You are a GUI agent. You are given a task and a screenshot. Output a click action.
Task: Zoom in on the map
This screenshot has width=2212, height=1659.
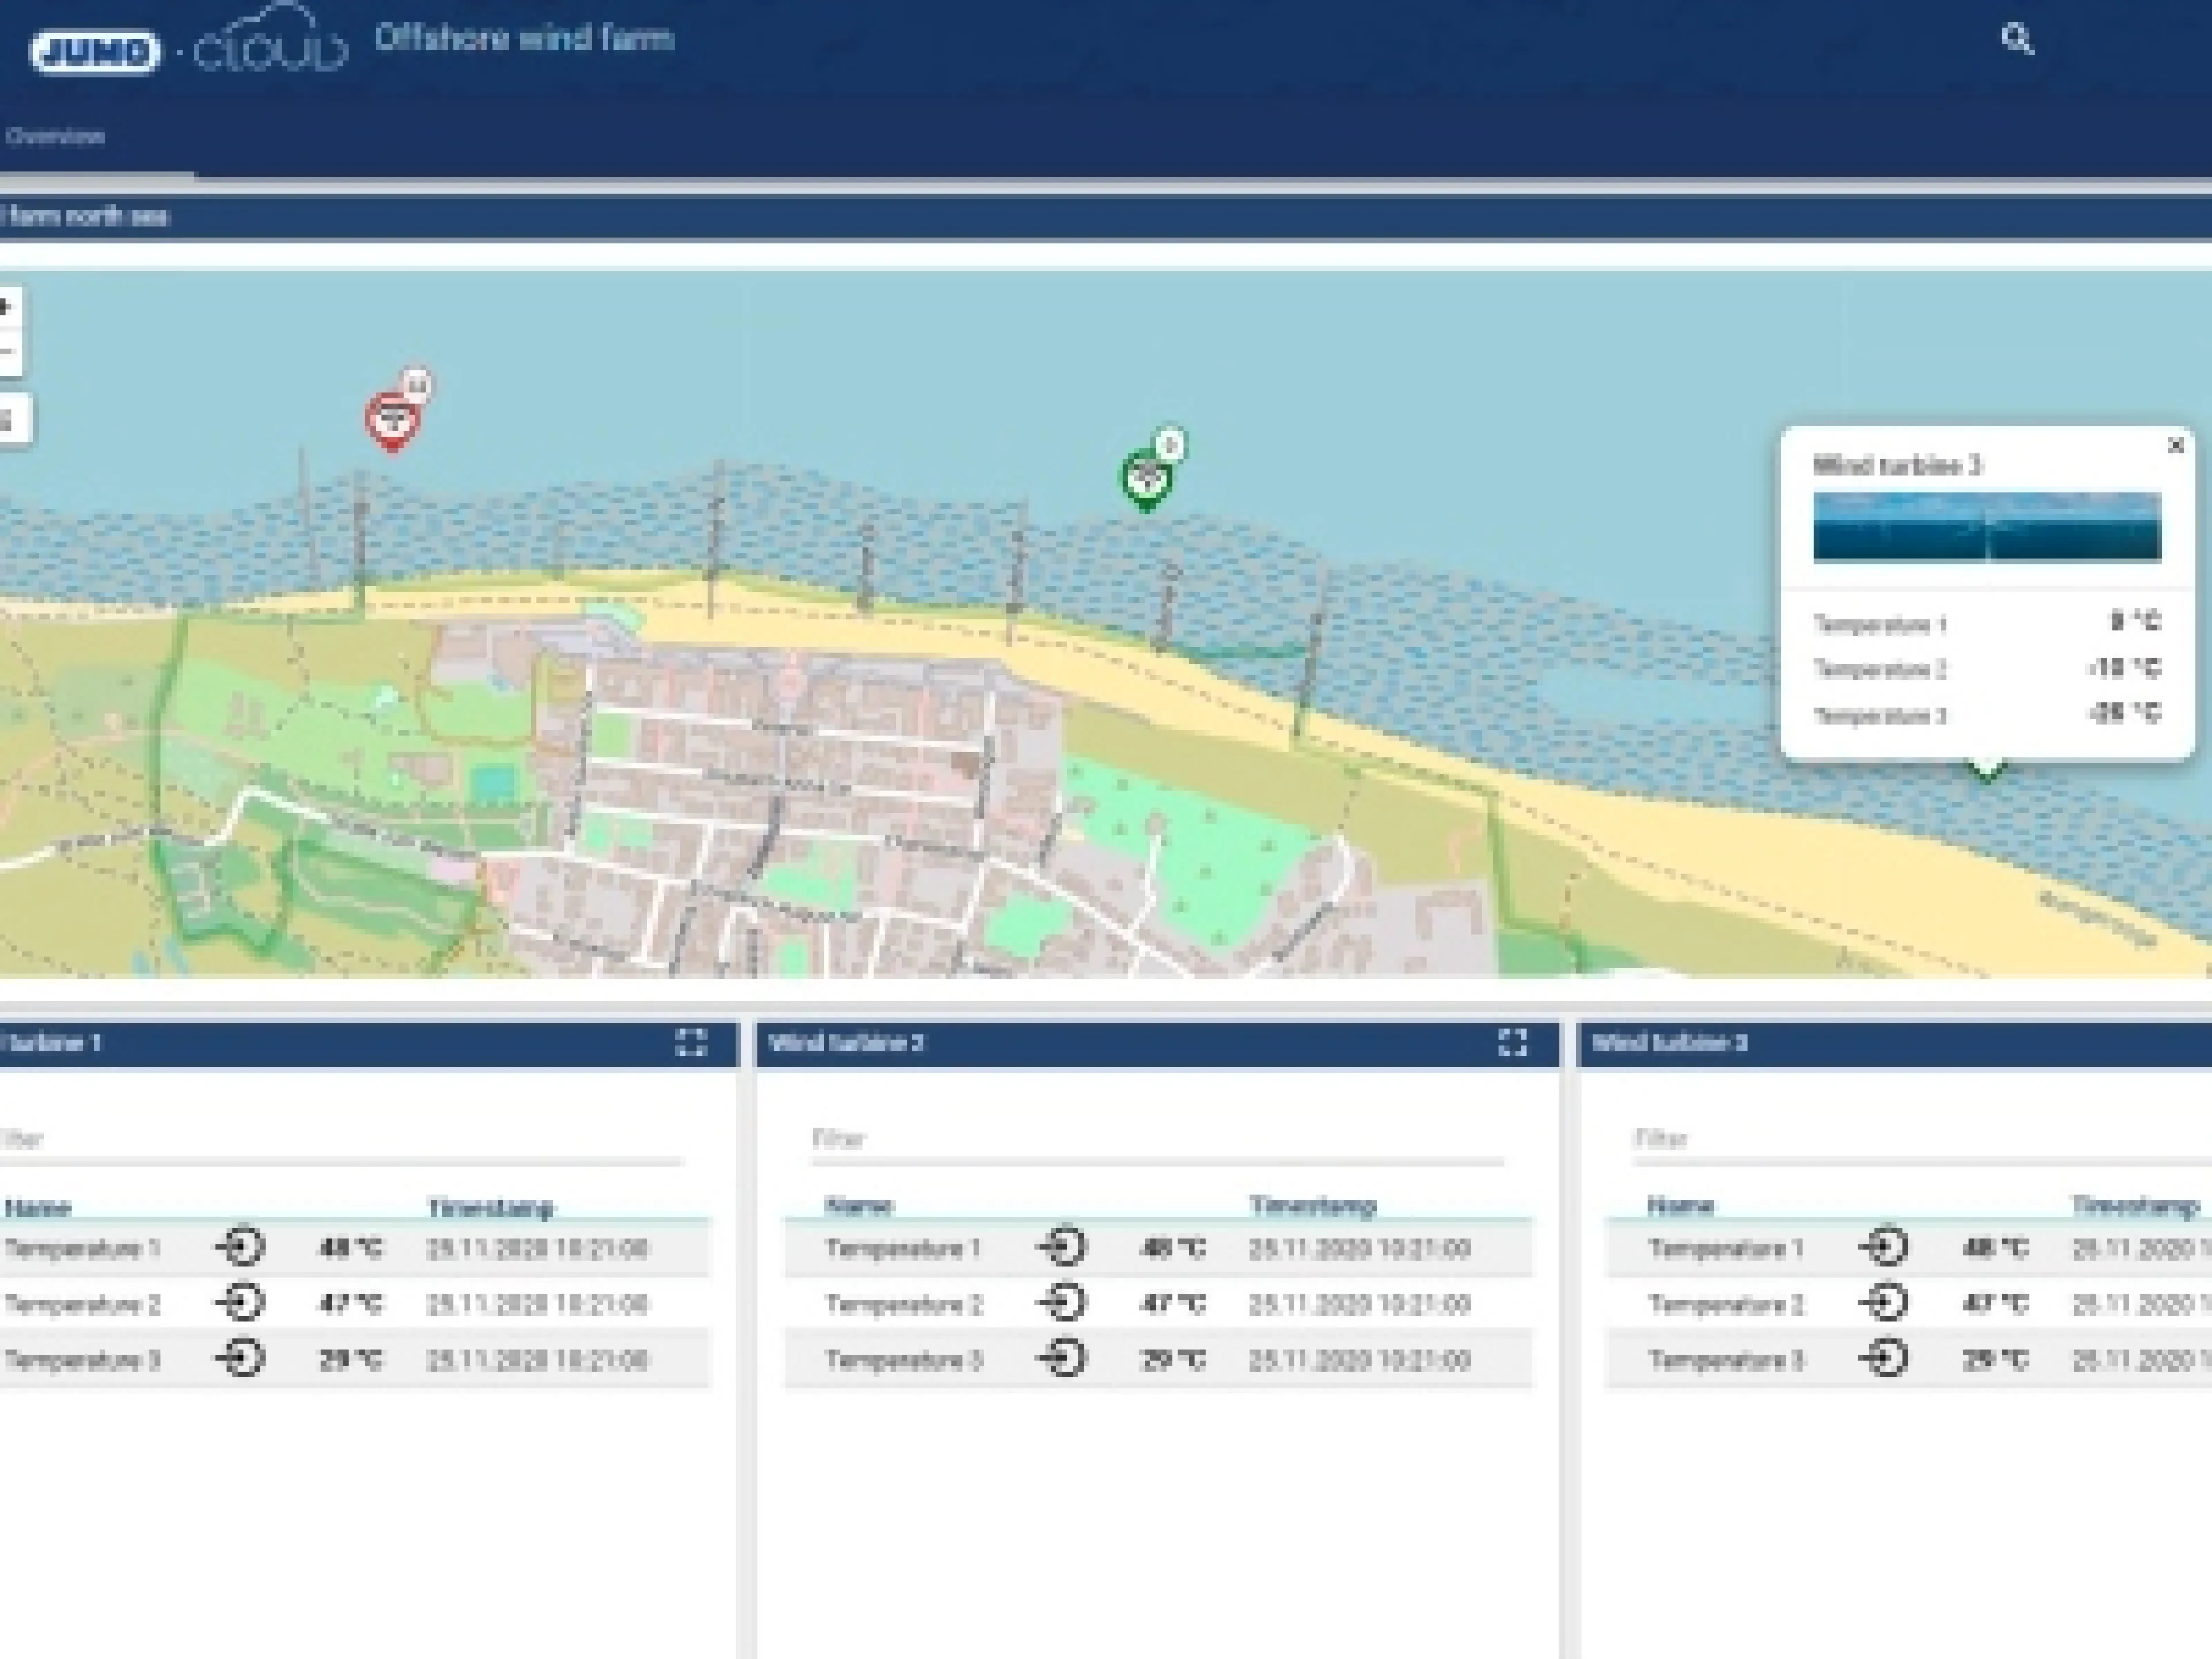[8, 307]
